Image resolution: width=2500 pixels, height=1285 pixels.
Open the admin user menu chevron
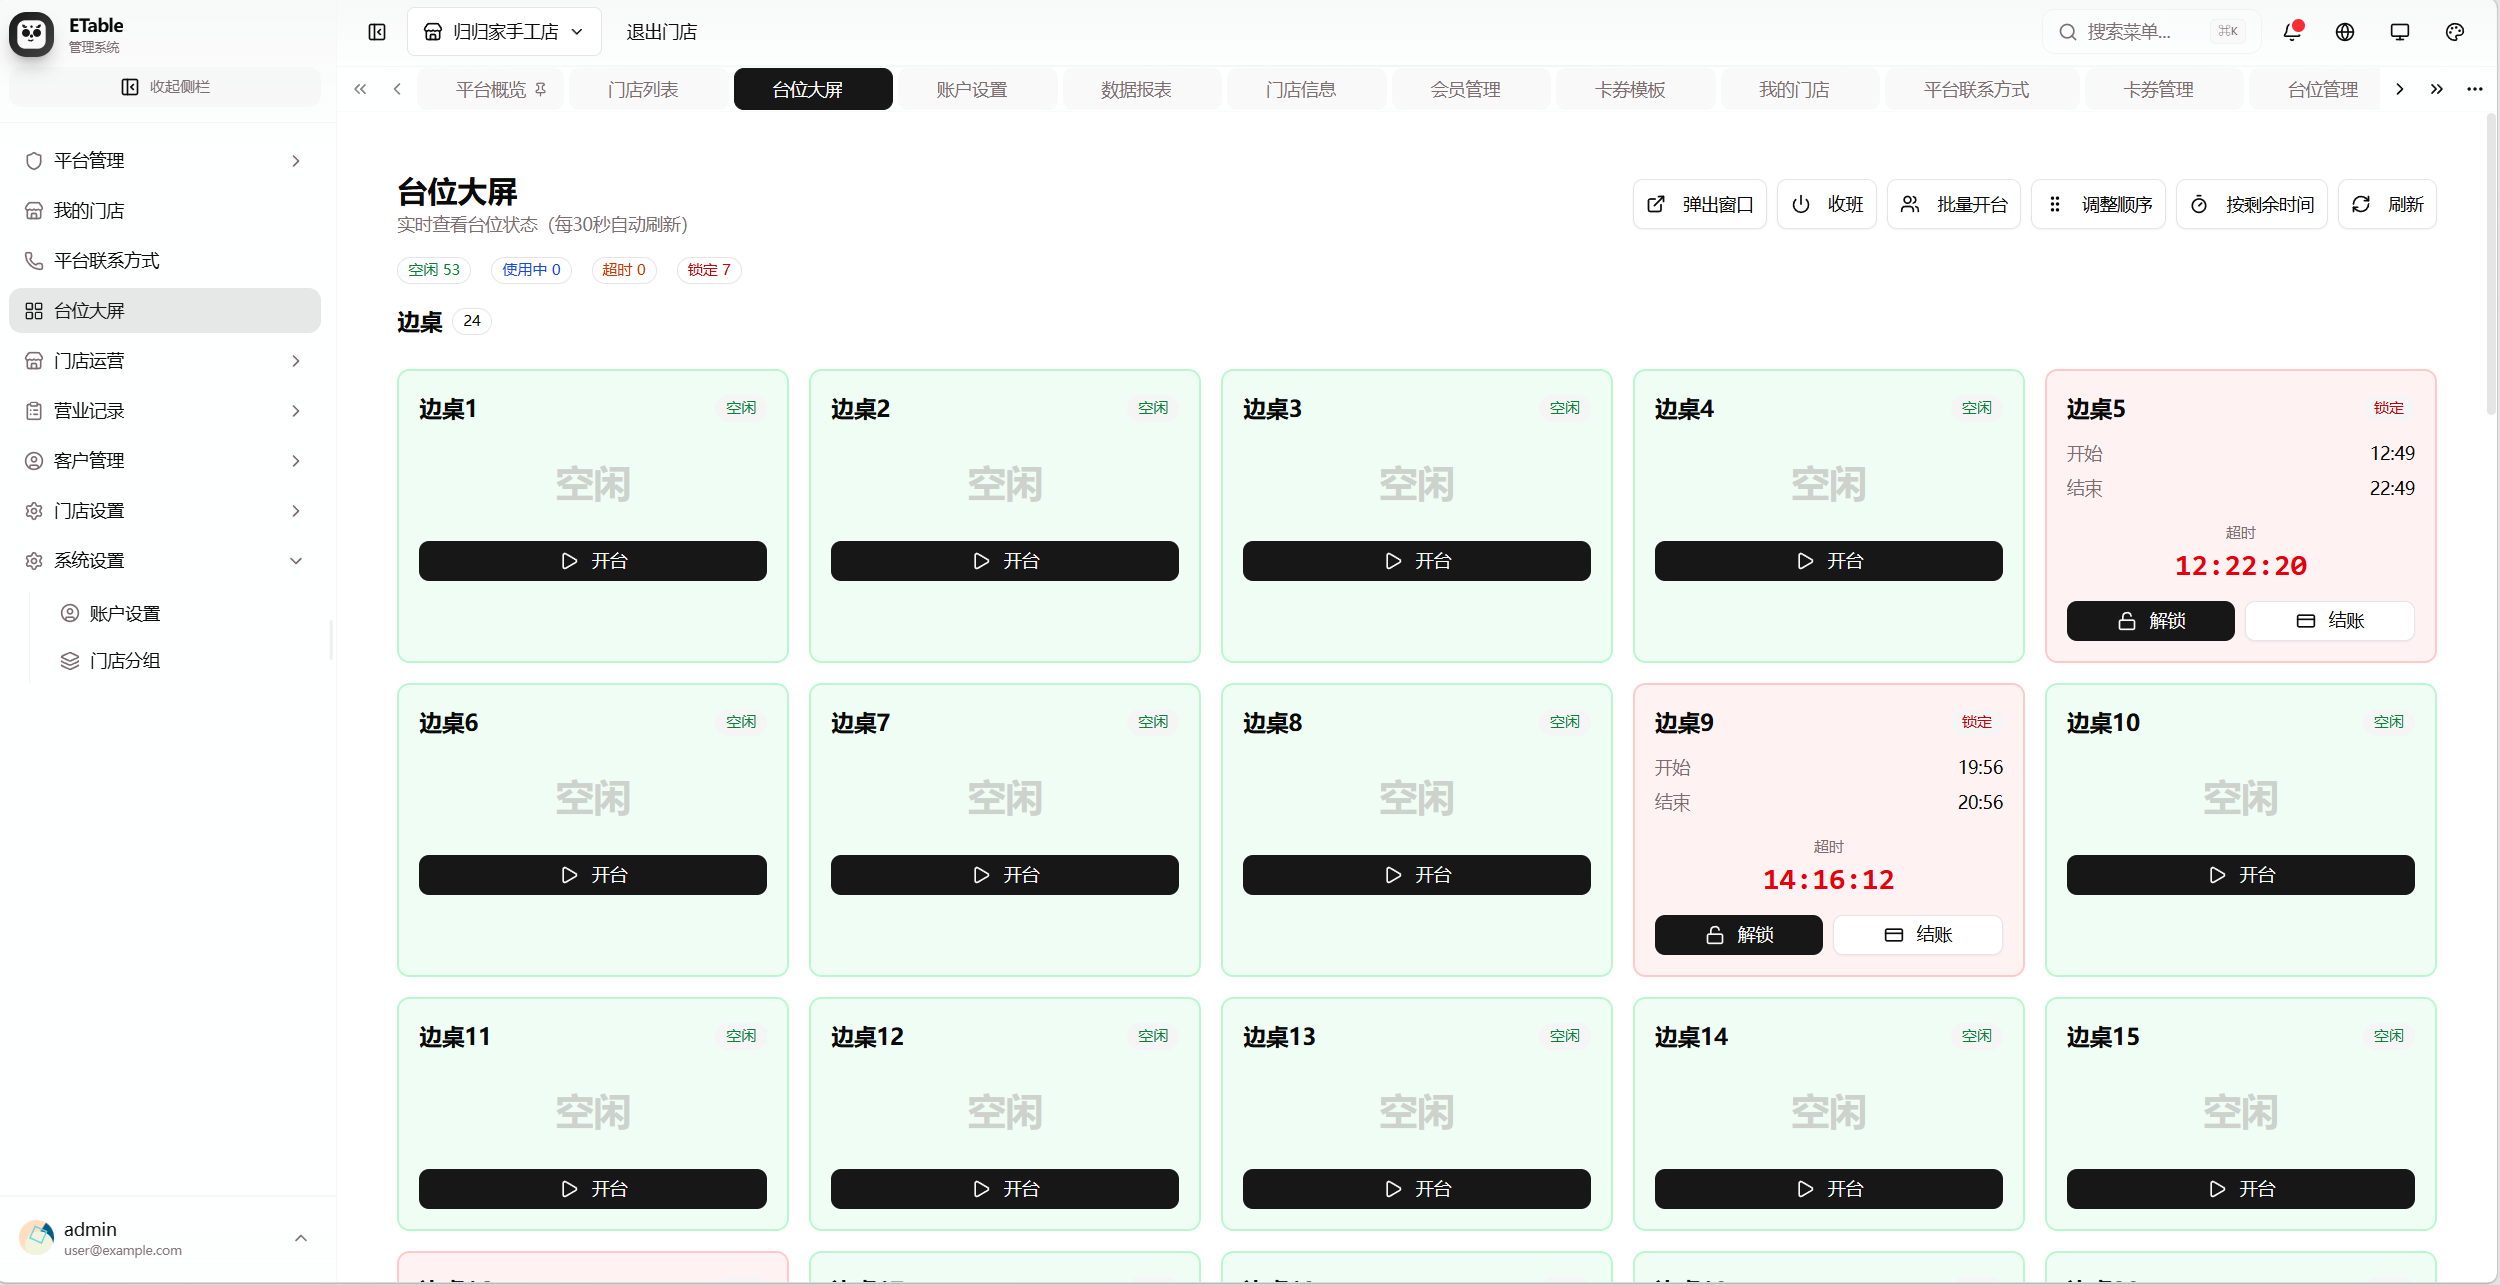click(301, 1238)
